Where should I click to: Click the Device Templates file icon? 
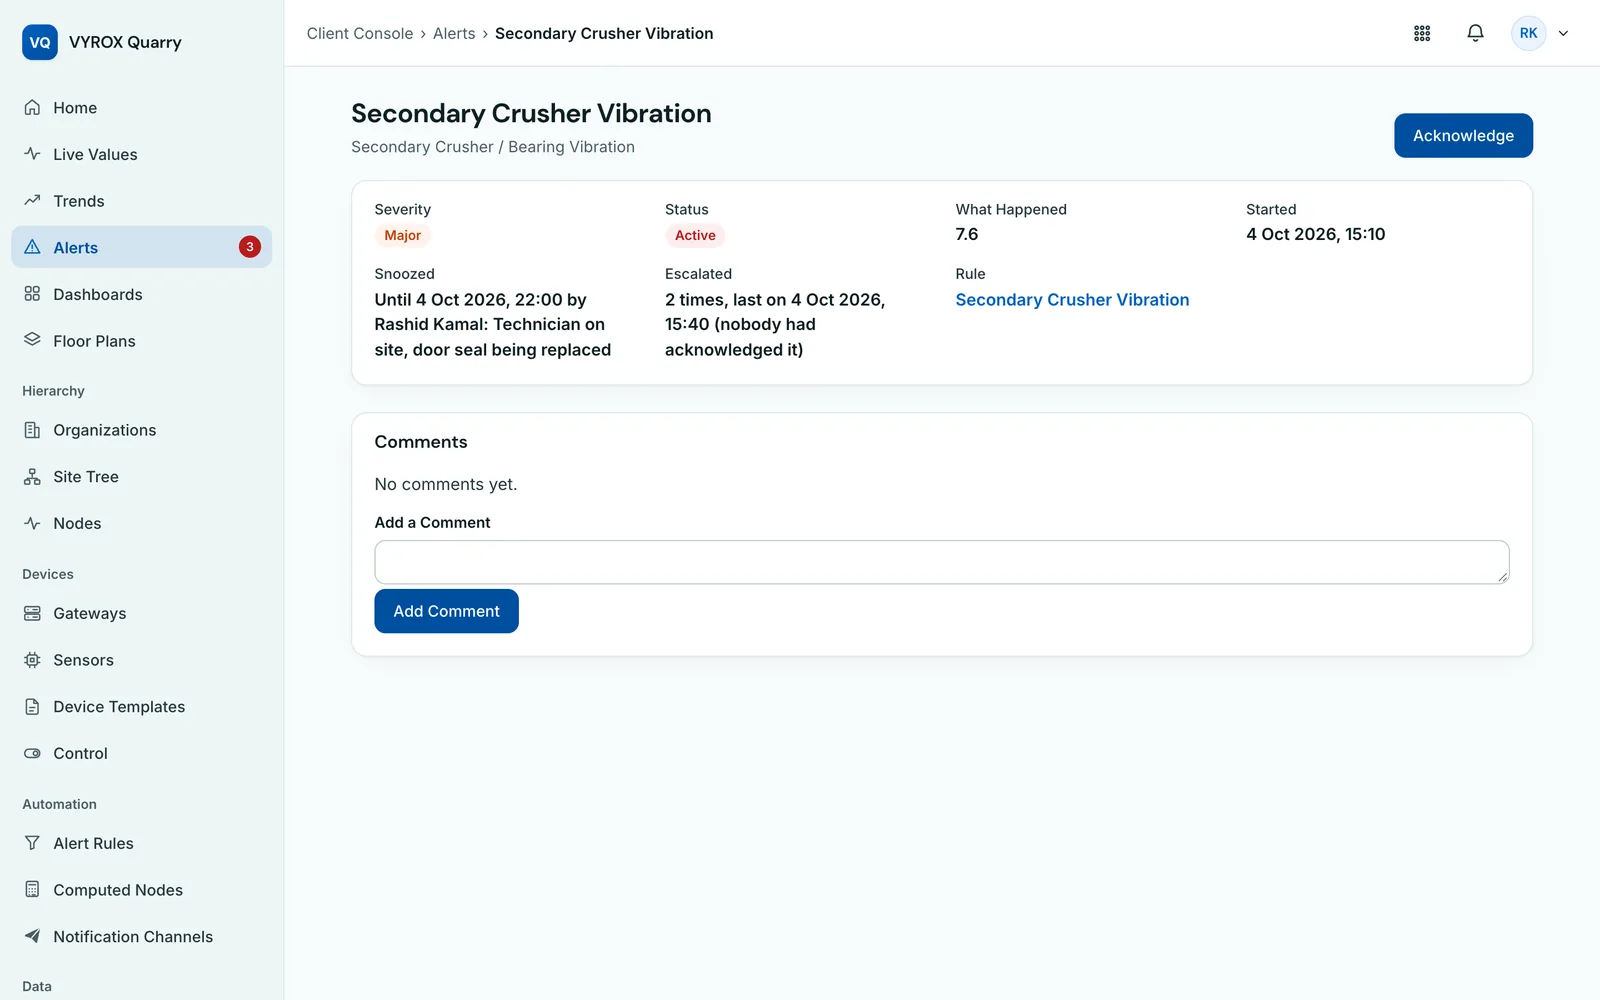point(32,707)
